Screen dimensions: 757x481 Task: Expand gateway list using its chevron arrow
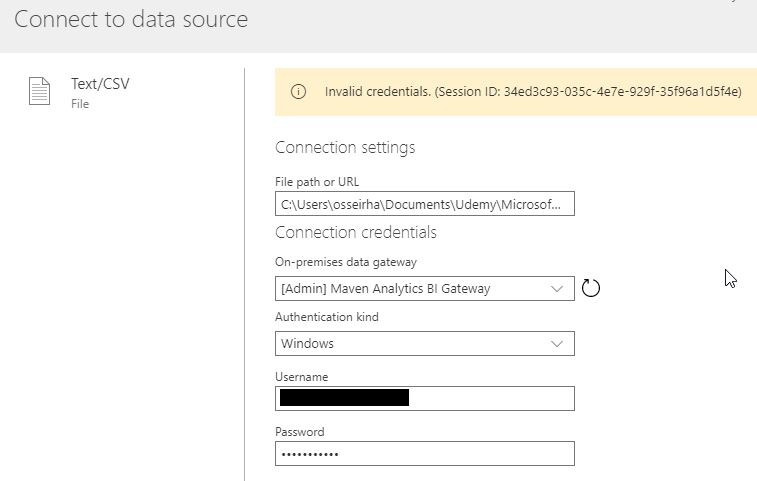tap(557, 289)
